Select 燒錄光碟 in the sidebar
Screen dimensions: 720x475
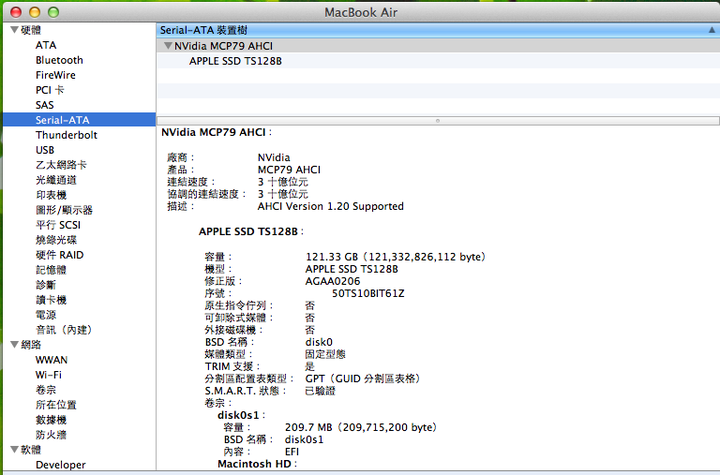pyautogui.click(x=56, y=240)
